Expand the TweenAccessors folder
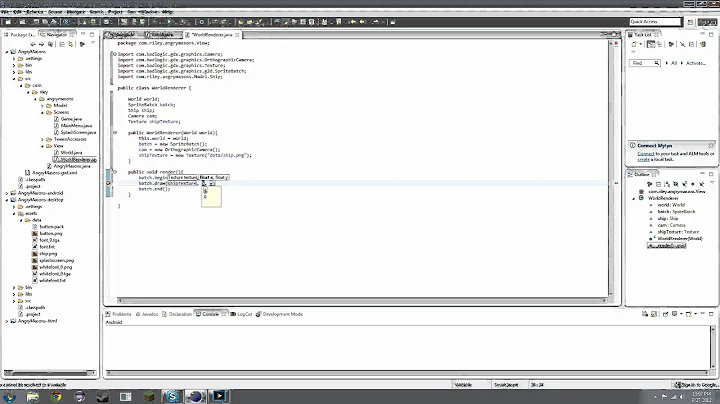Viewport: 720px width, 404px height. click(42, 139)
